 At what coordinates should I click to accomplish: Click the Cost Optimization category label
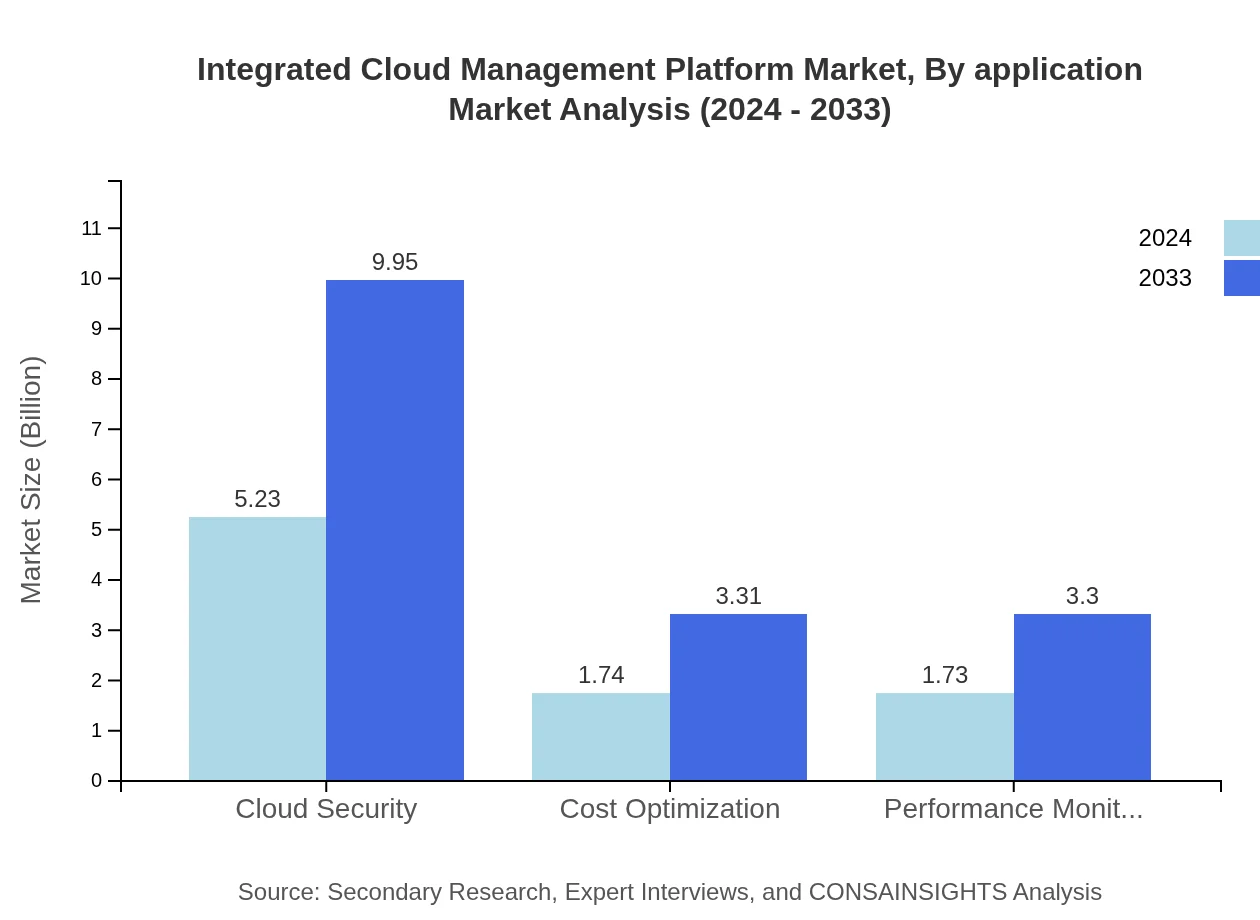pos(670,809)
